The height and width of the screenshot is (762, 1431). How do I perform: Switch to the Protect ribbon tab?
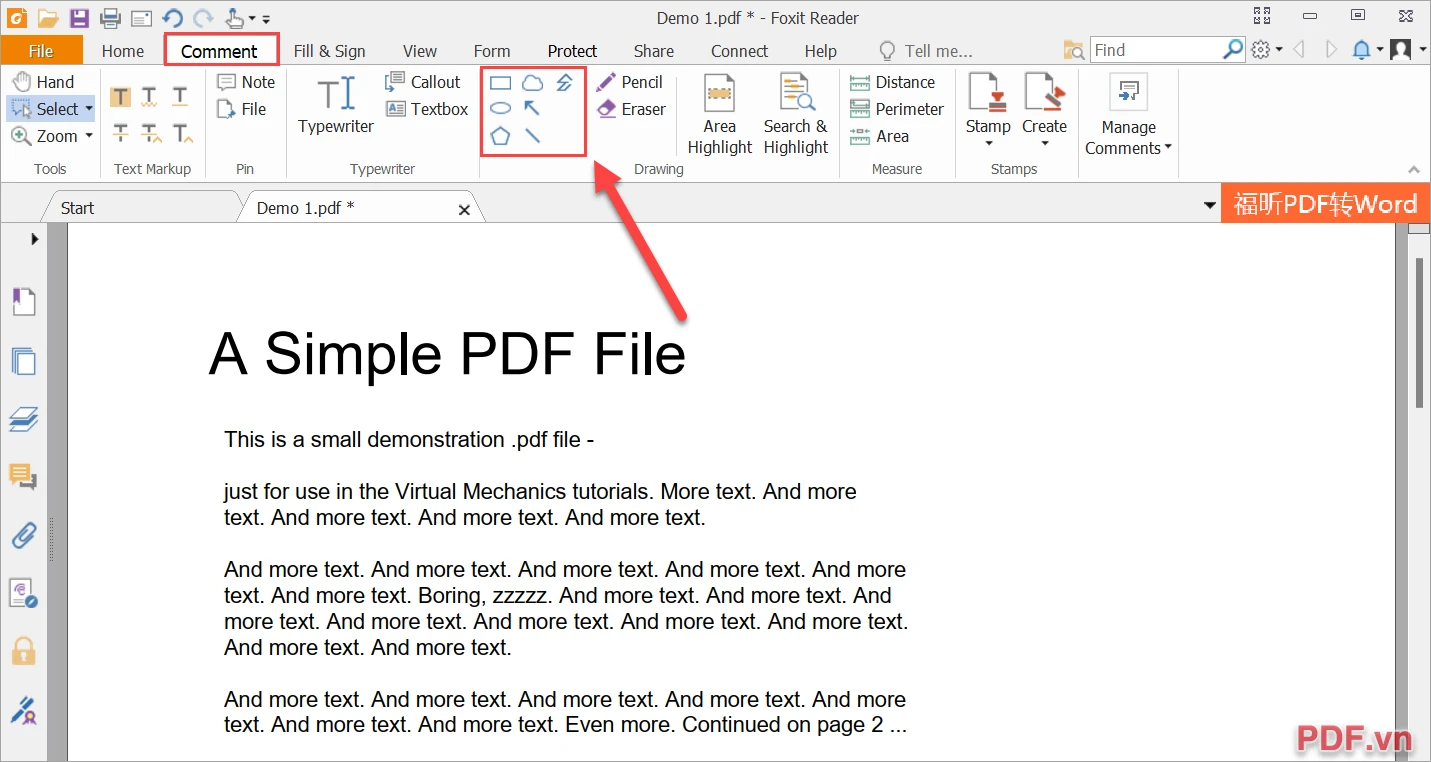[572, 50]
